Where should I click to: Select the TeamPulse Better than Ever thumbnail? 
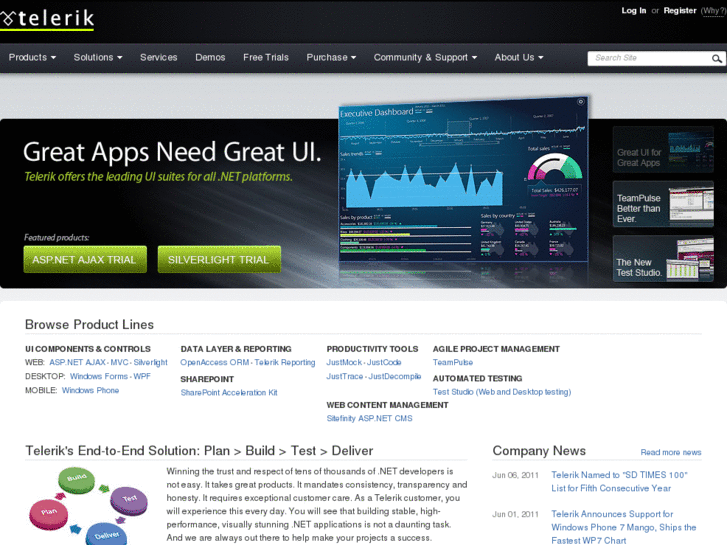click(663, 204)
